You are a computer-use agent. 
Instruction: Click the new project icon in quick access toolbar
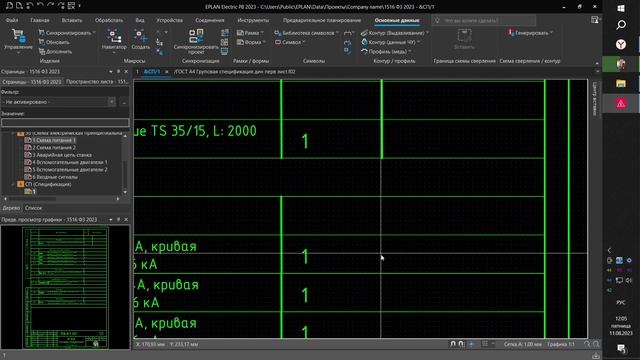[x=9, y=6]
